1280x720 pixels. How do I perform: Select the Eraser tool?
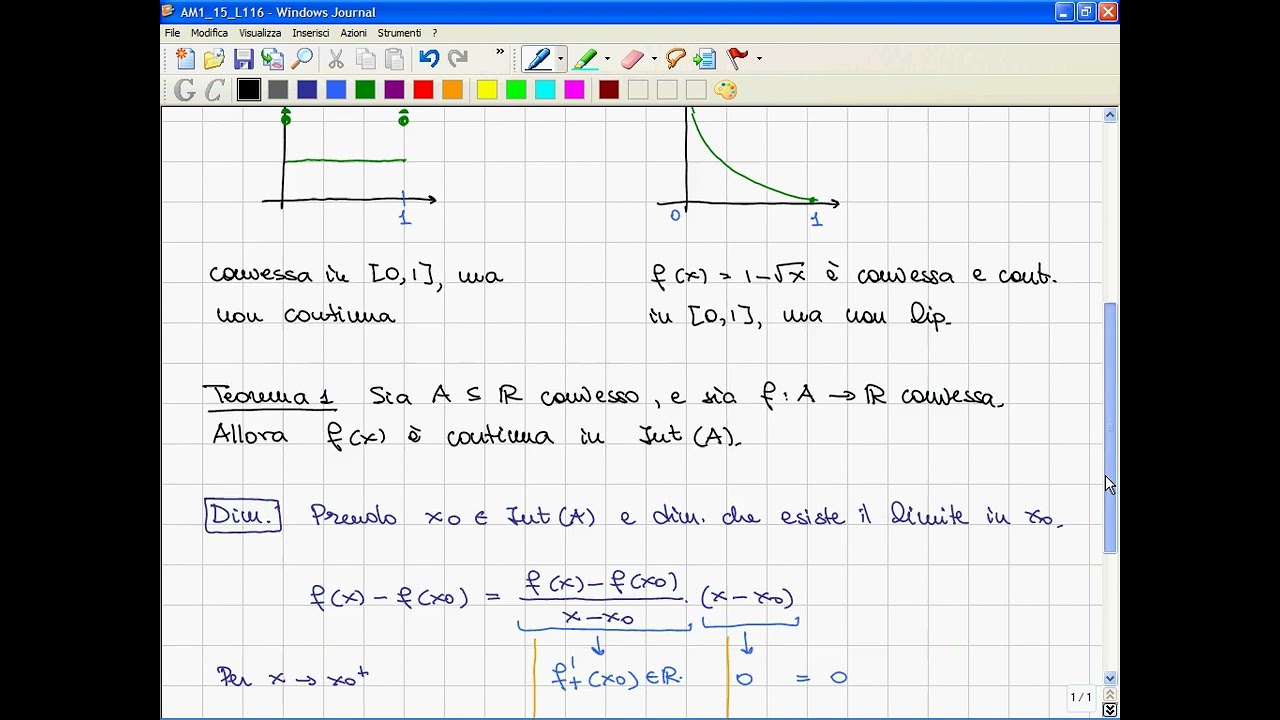pos(633,59)
